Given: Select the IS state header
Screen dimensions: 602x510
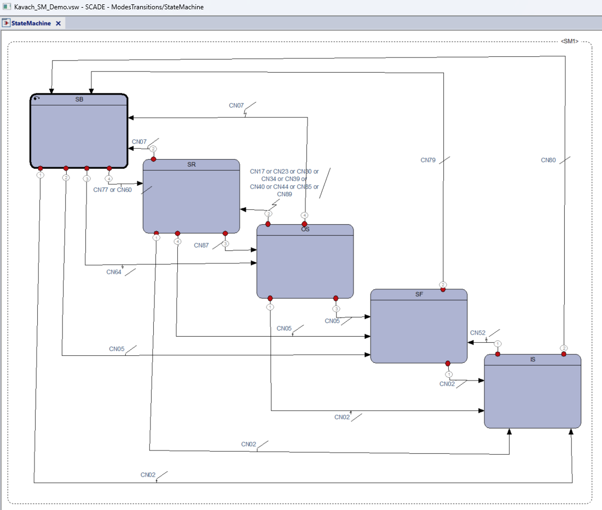Looking at the screenshot, I should point(533,359).
